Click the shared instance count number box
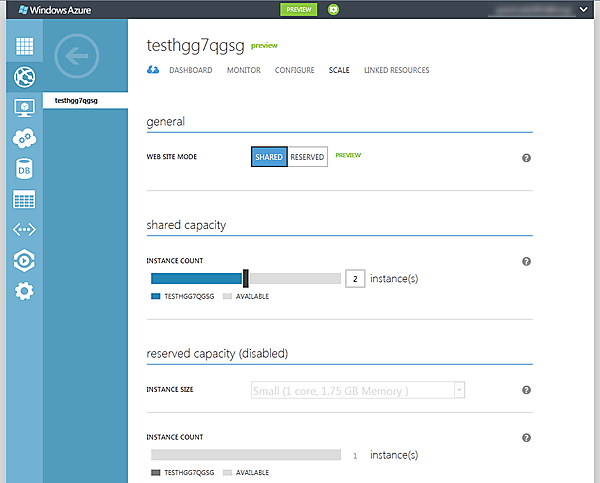600x483 pixels. (x=354, y=279)
